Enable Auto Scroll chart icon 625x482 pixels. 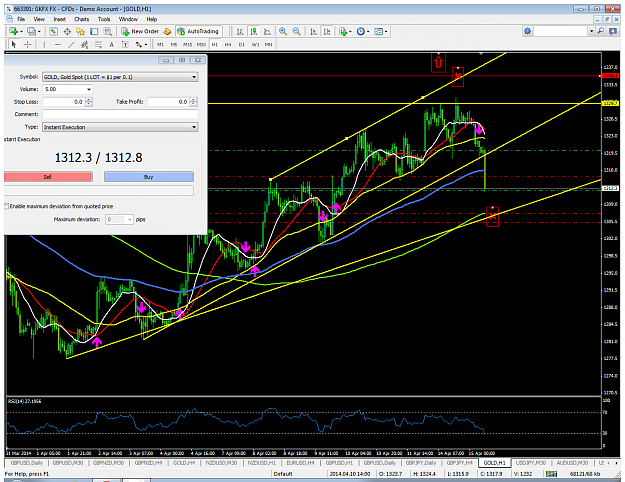point(314,31)
